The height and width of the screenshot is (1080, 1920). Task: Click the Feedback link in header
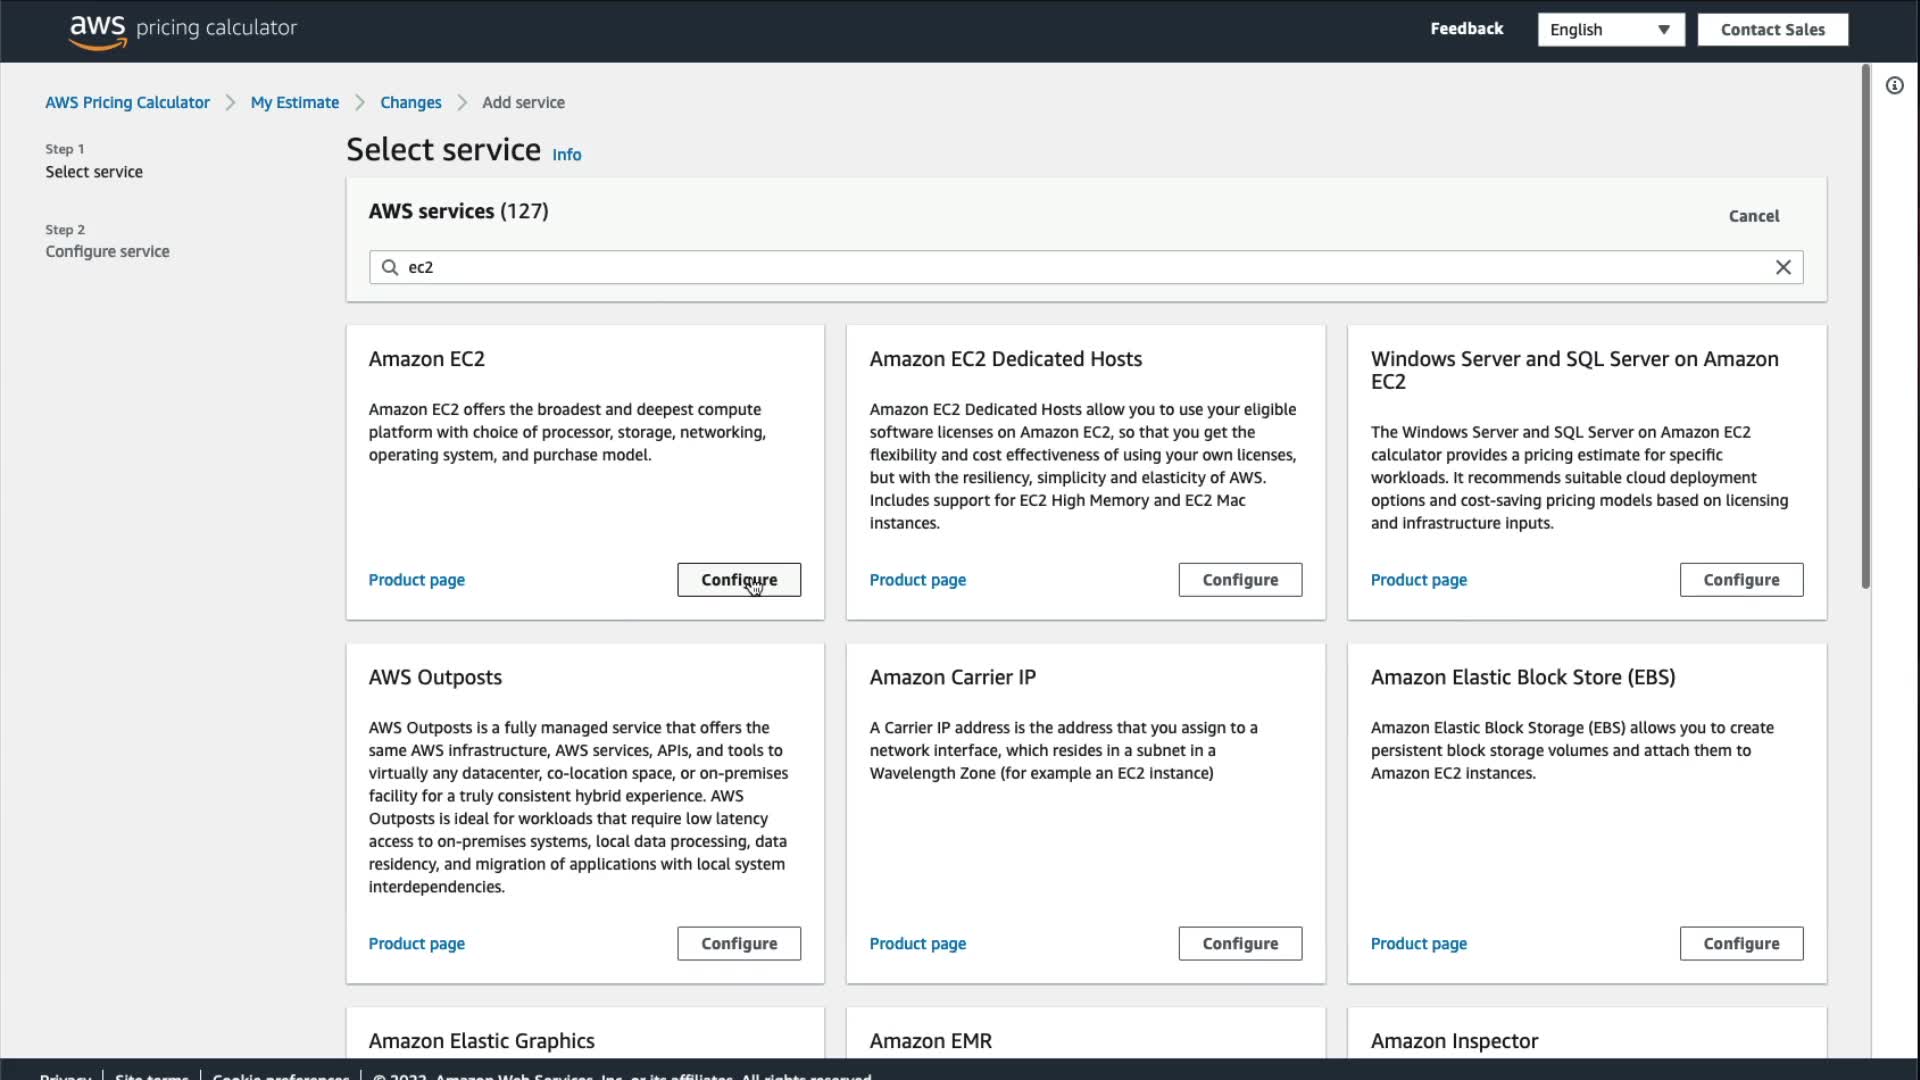1466,29
